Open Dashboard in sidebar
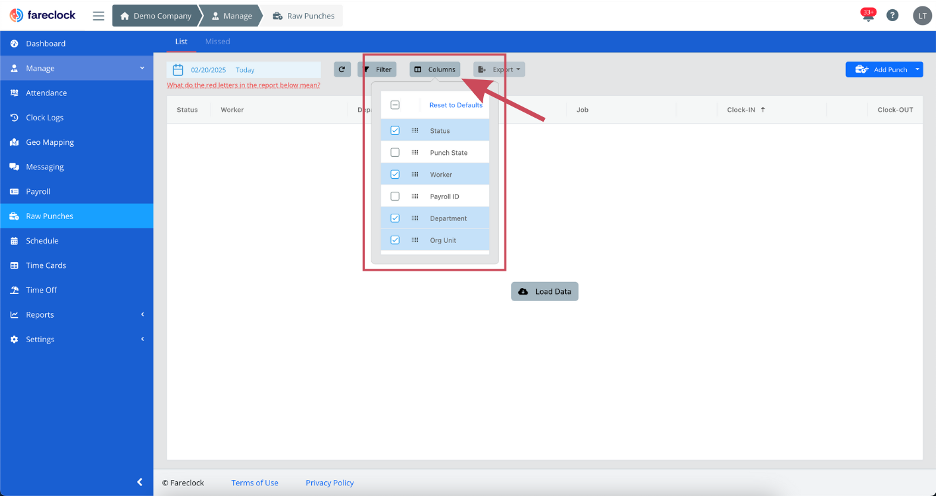936x496 pixels. pyautogui.click(x=76, y=44)
